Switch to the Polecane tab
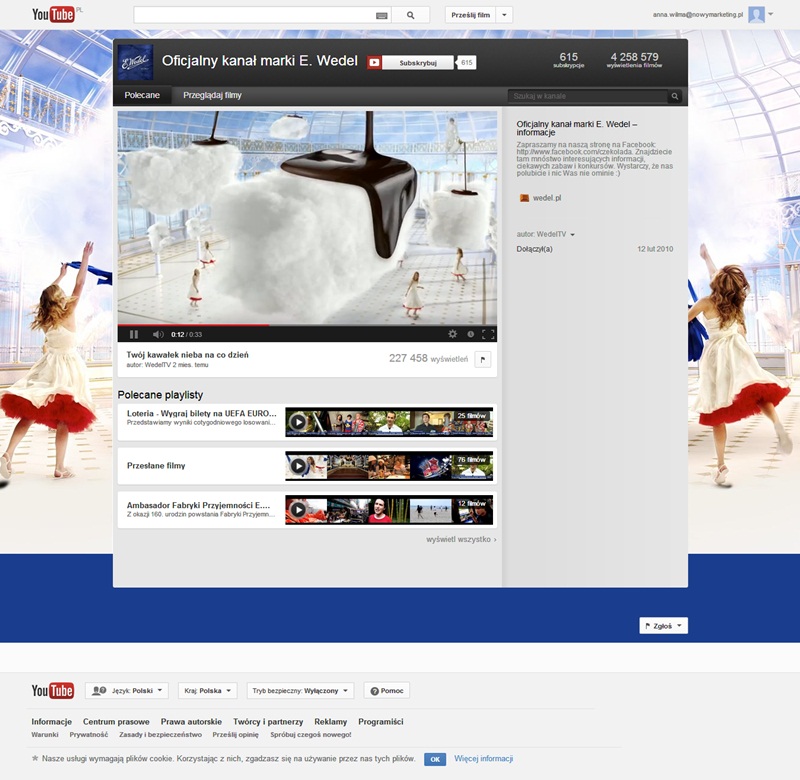Screen dimensions: 800x780 point(142,95)
